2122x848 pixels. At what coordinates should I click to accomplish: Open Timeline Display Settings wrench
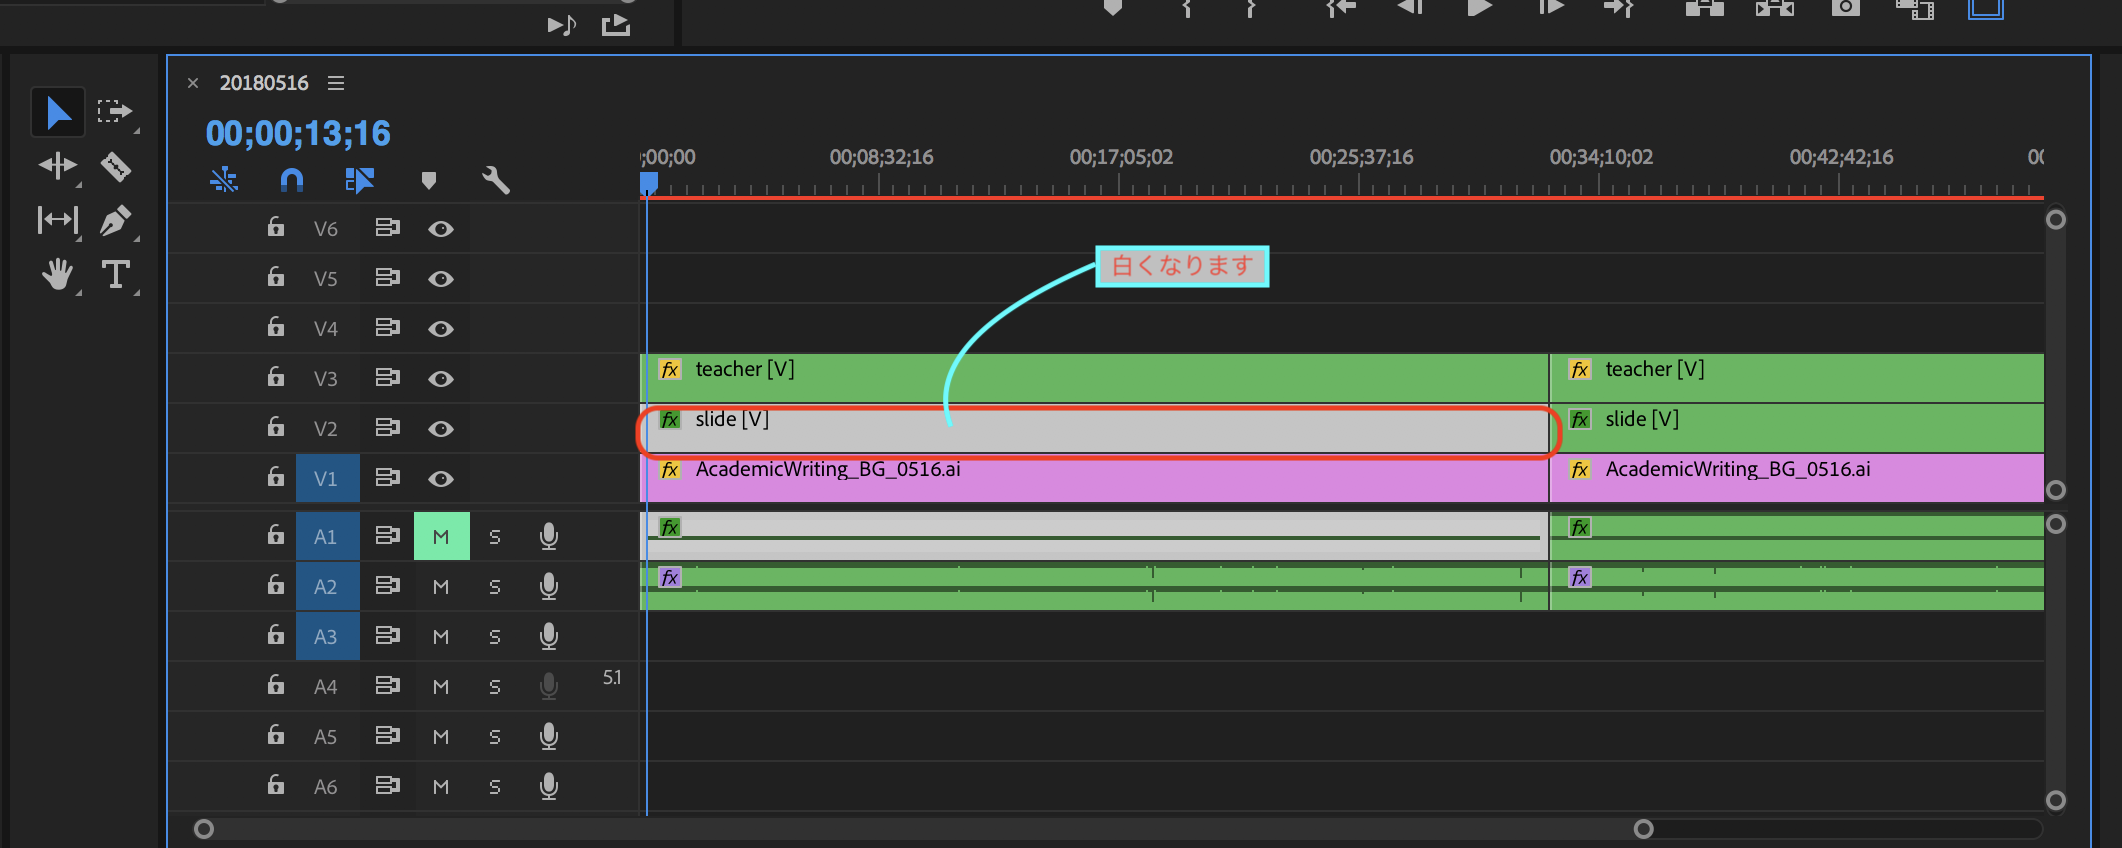496,180
